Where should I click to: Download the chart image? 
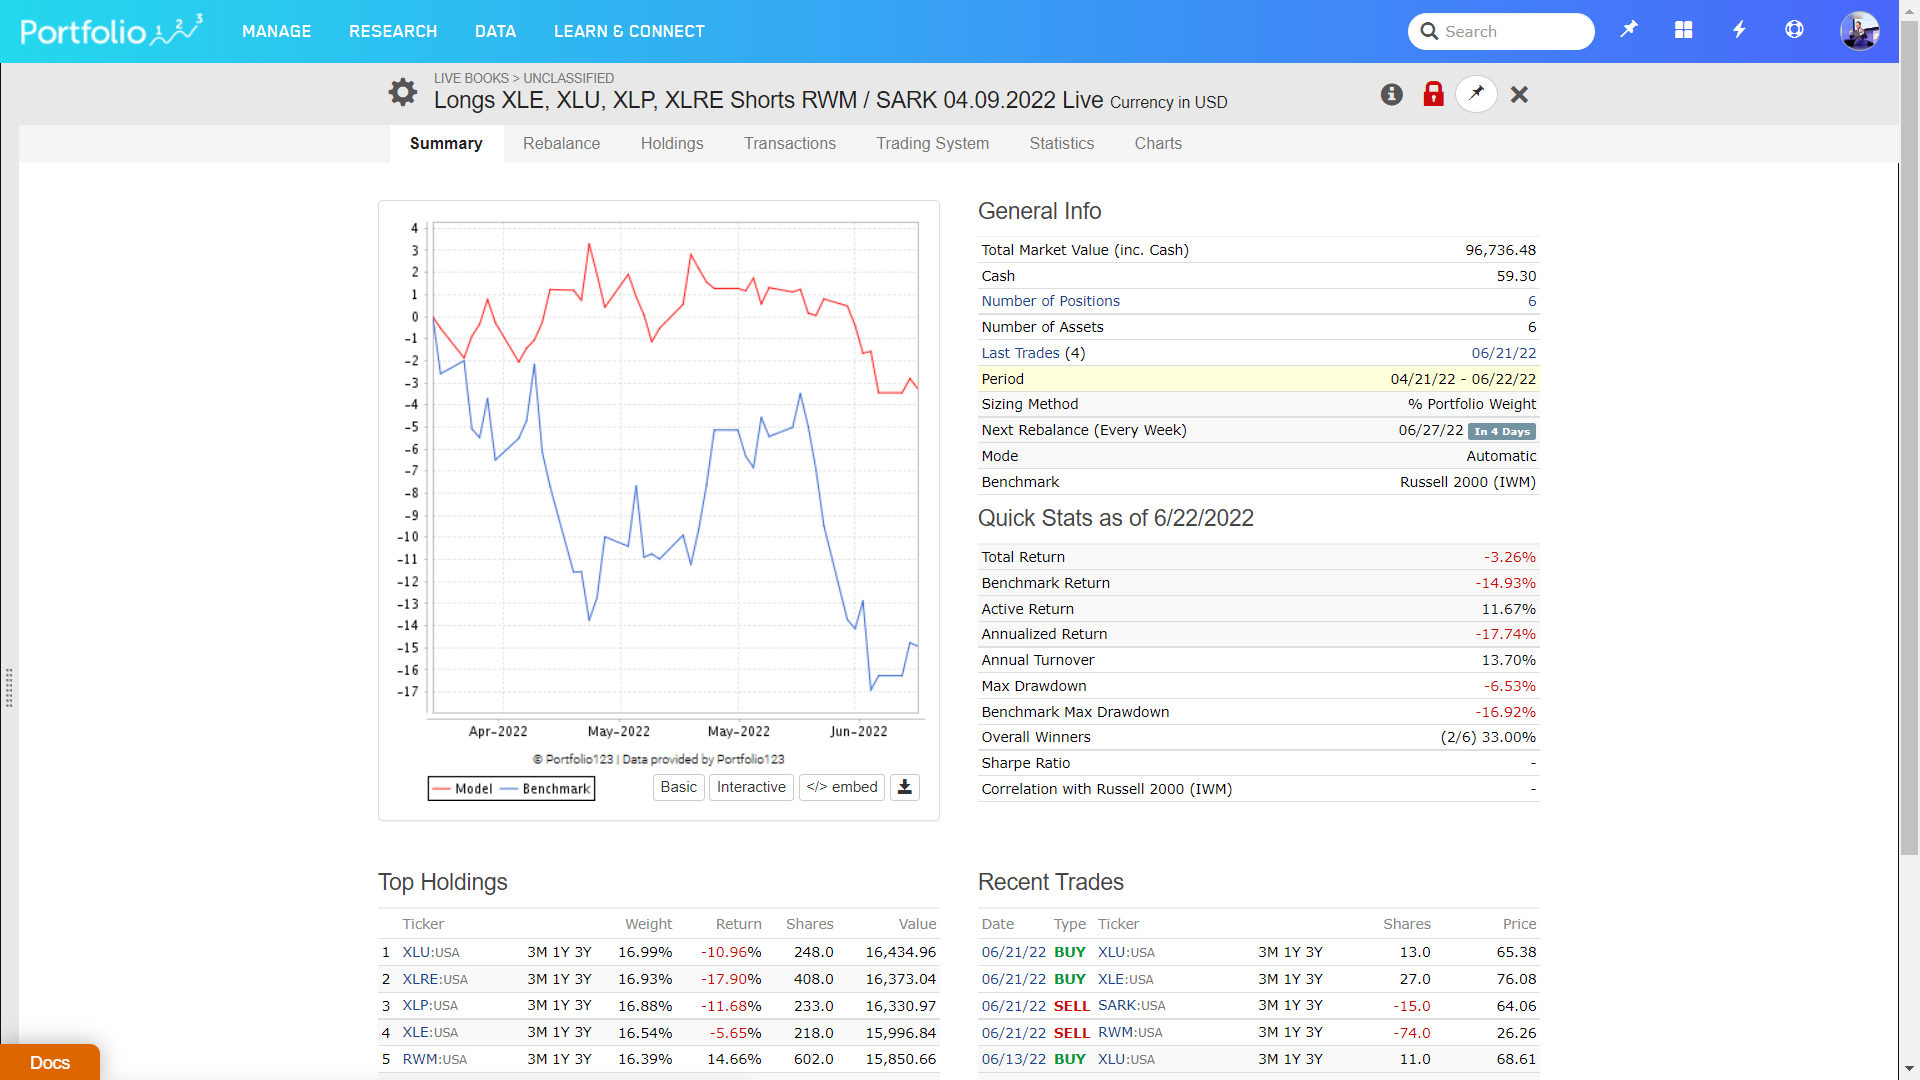pos(905,787)
